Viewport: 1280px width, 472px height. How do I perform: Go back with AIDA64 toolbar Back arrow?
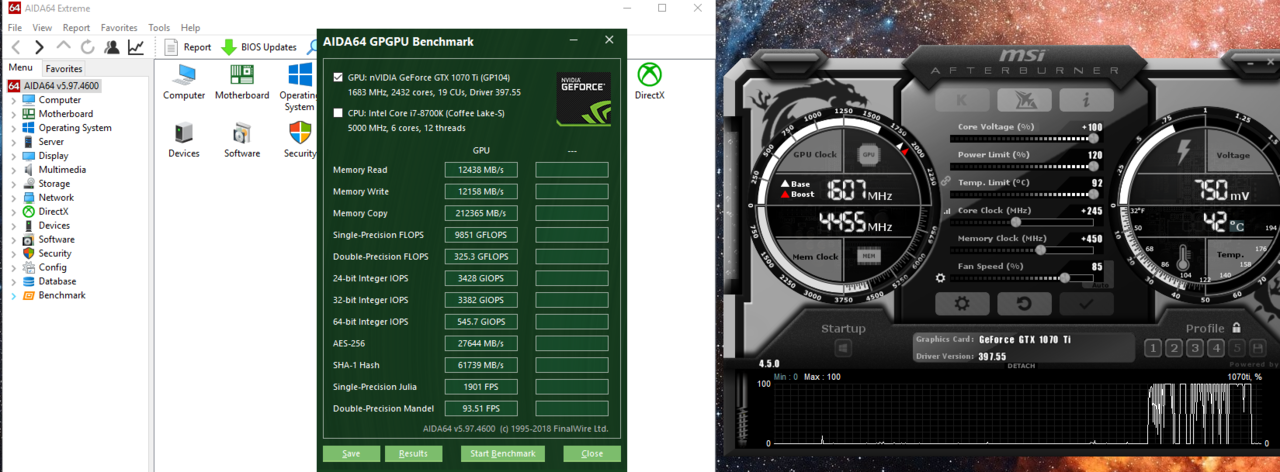[x=16, y=47]
